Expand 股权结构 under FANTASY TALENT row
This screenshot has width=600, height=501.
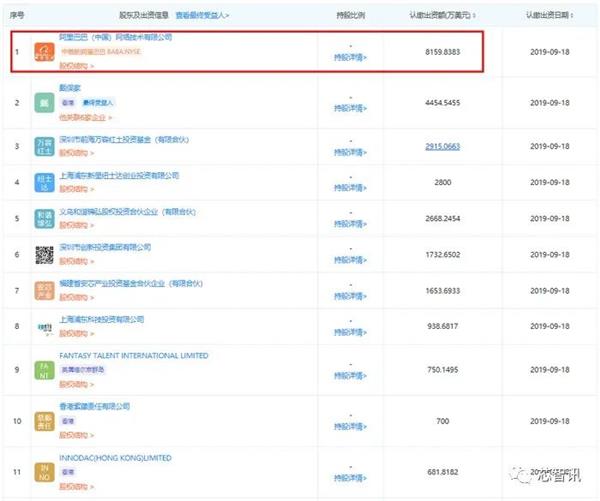pos(77,384)
